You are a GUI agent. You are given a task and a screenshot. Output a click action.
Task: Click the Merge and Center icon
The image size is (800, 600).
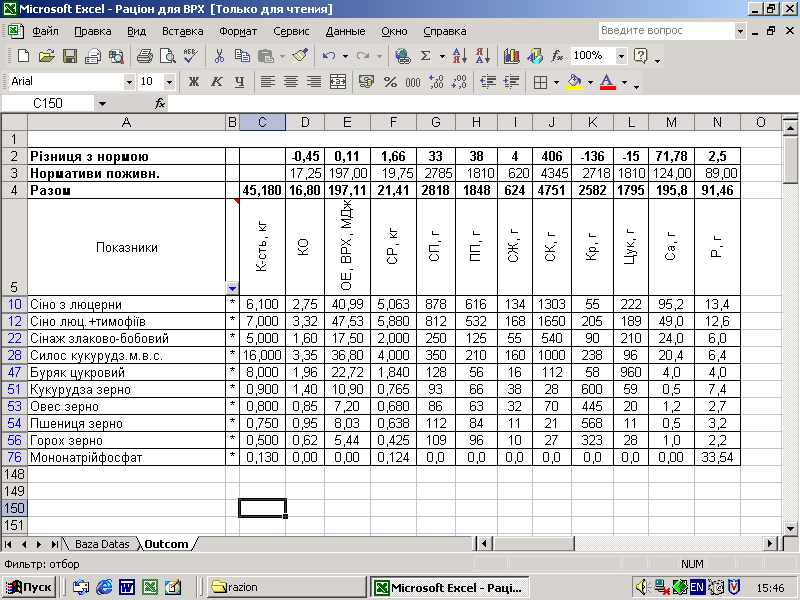pyautogui.click(x=337, y=81)
